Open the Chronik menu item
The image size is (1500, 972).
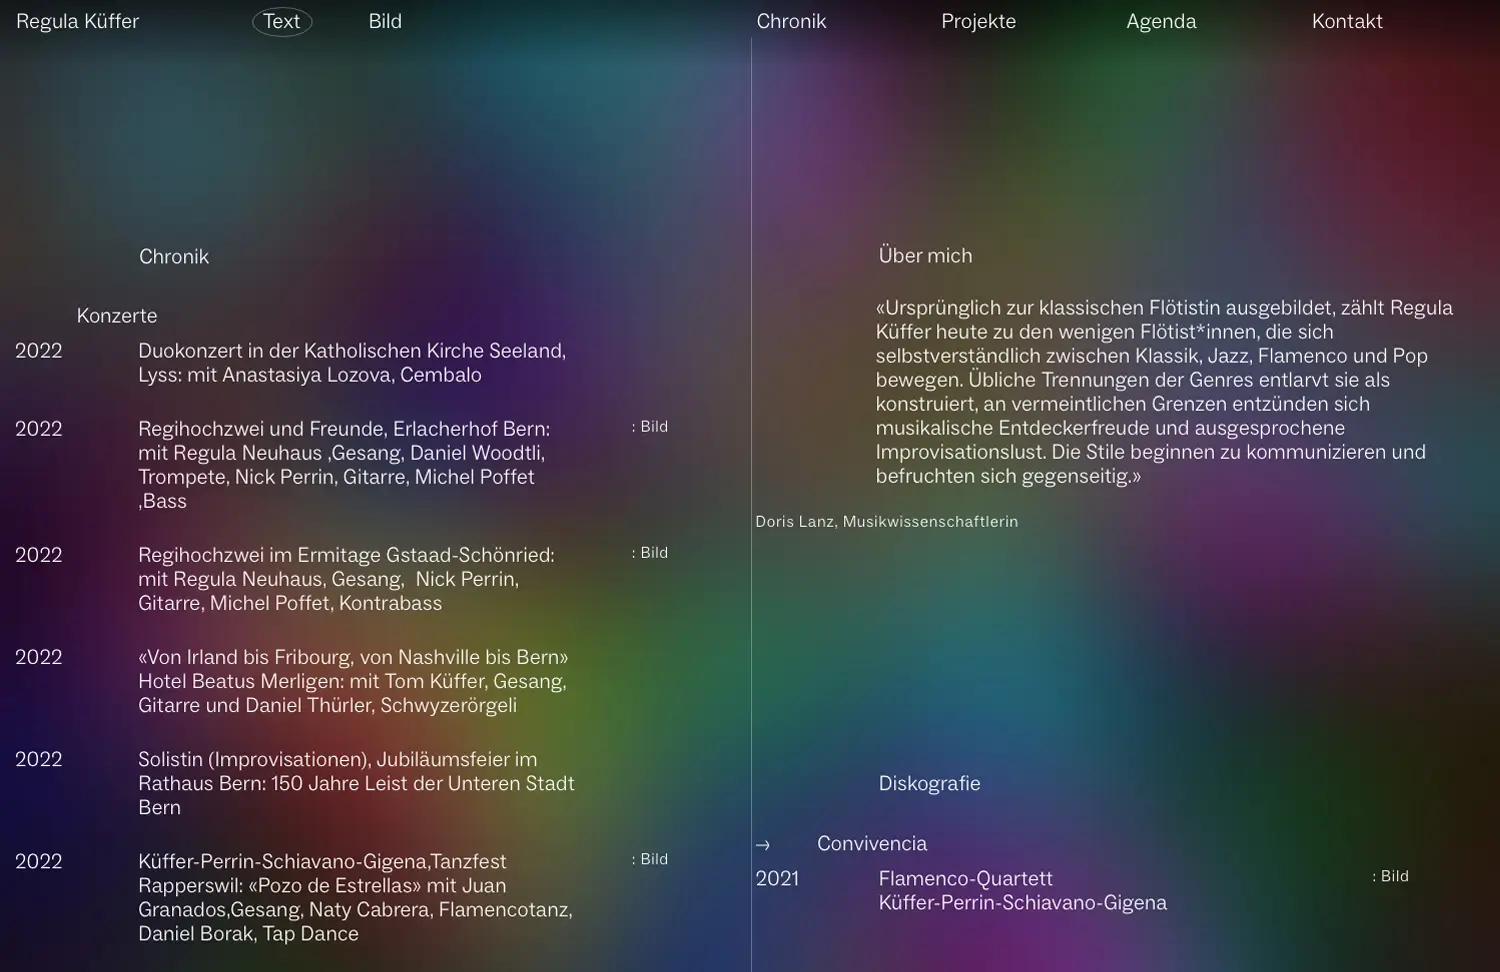[791, 21]
